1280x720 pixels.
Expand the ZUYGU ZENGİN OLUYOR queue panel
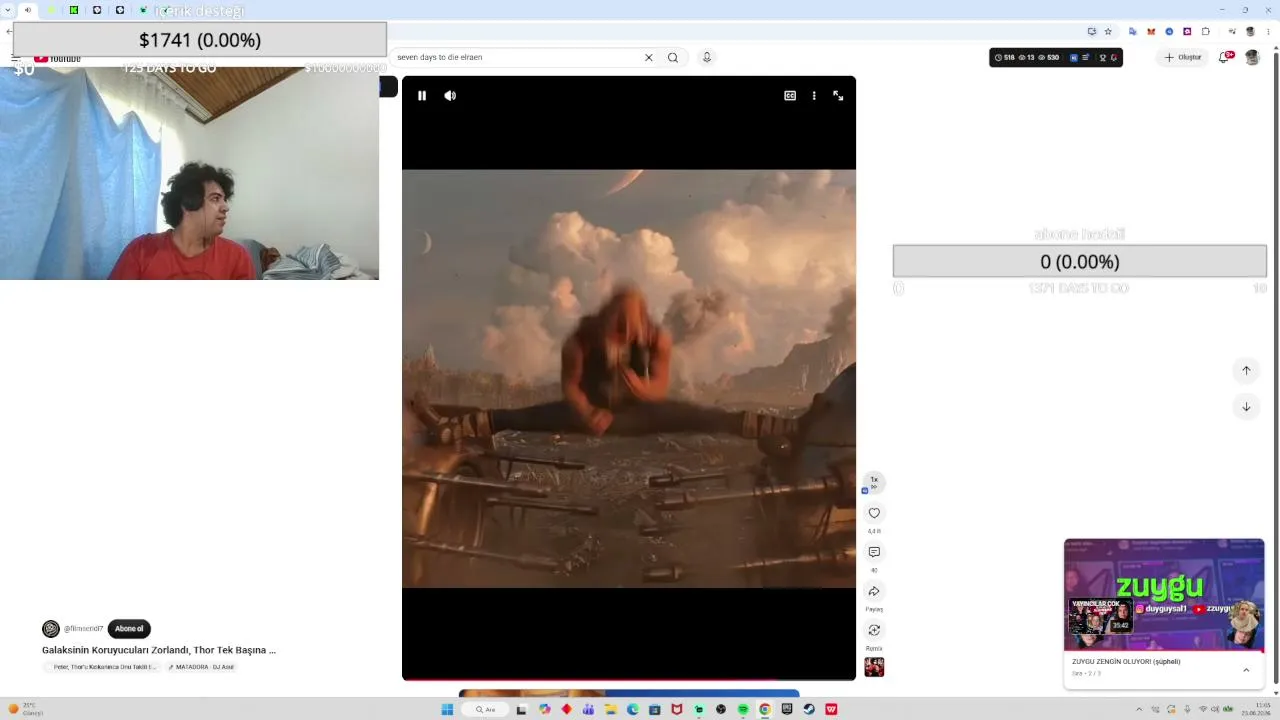click(1246, 670)
